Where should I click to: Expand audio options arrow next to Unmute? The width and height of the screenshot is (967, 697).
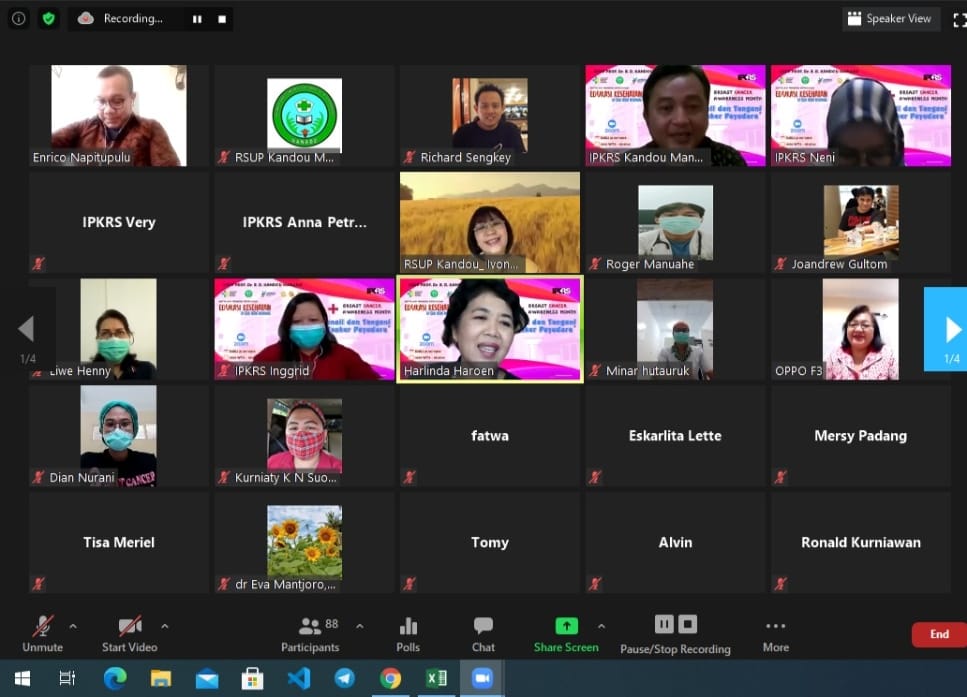click(73, 627)
